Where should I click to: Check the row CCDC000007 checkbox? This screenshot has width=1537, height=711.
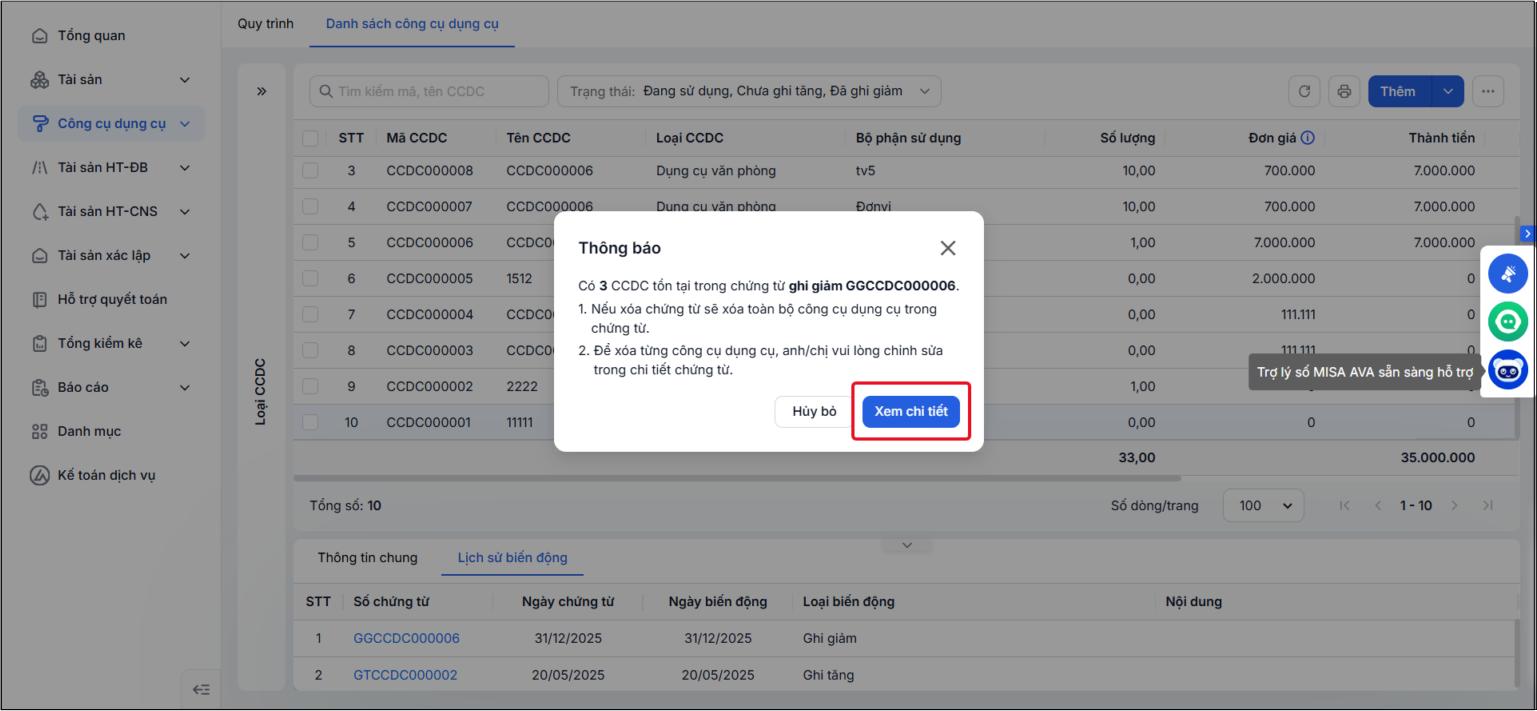tap(310, 207)
